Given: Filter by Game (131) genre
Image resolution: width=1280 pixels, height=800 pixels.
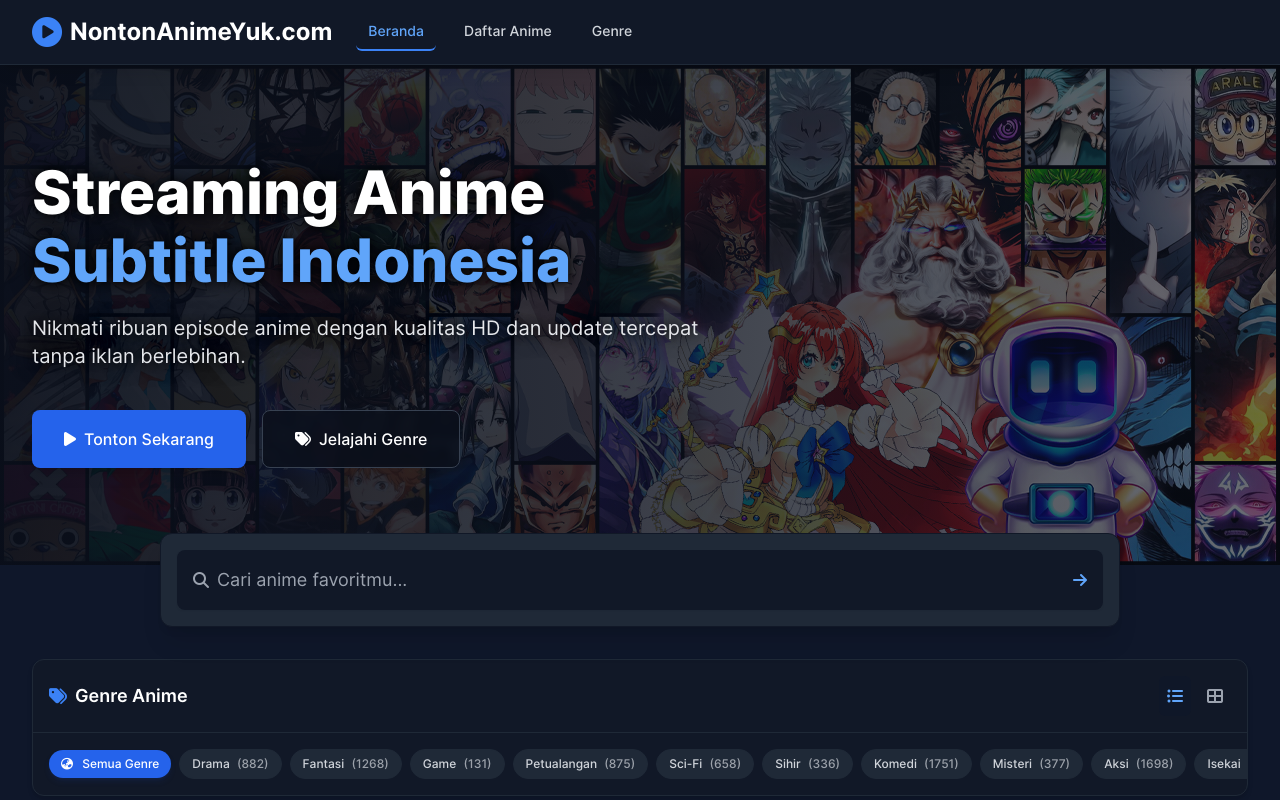Looking at the screenshot, I should click(x=457, y=764).
